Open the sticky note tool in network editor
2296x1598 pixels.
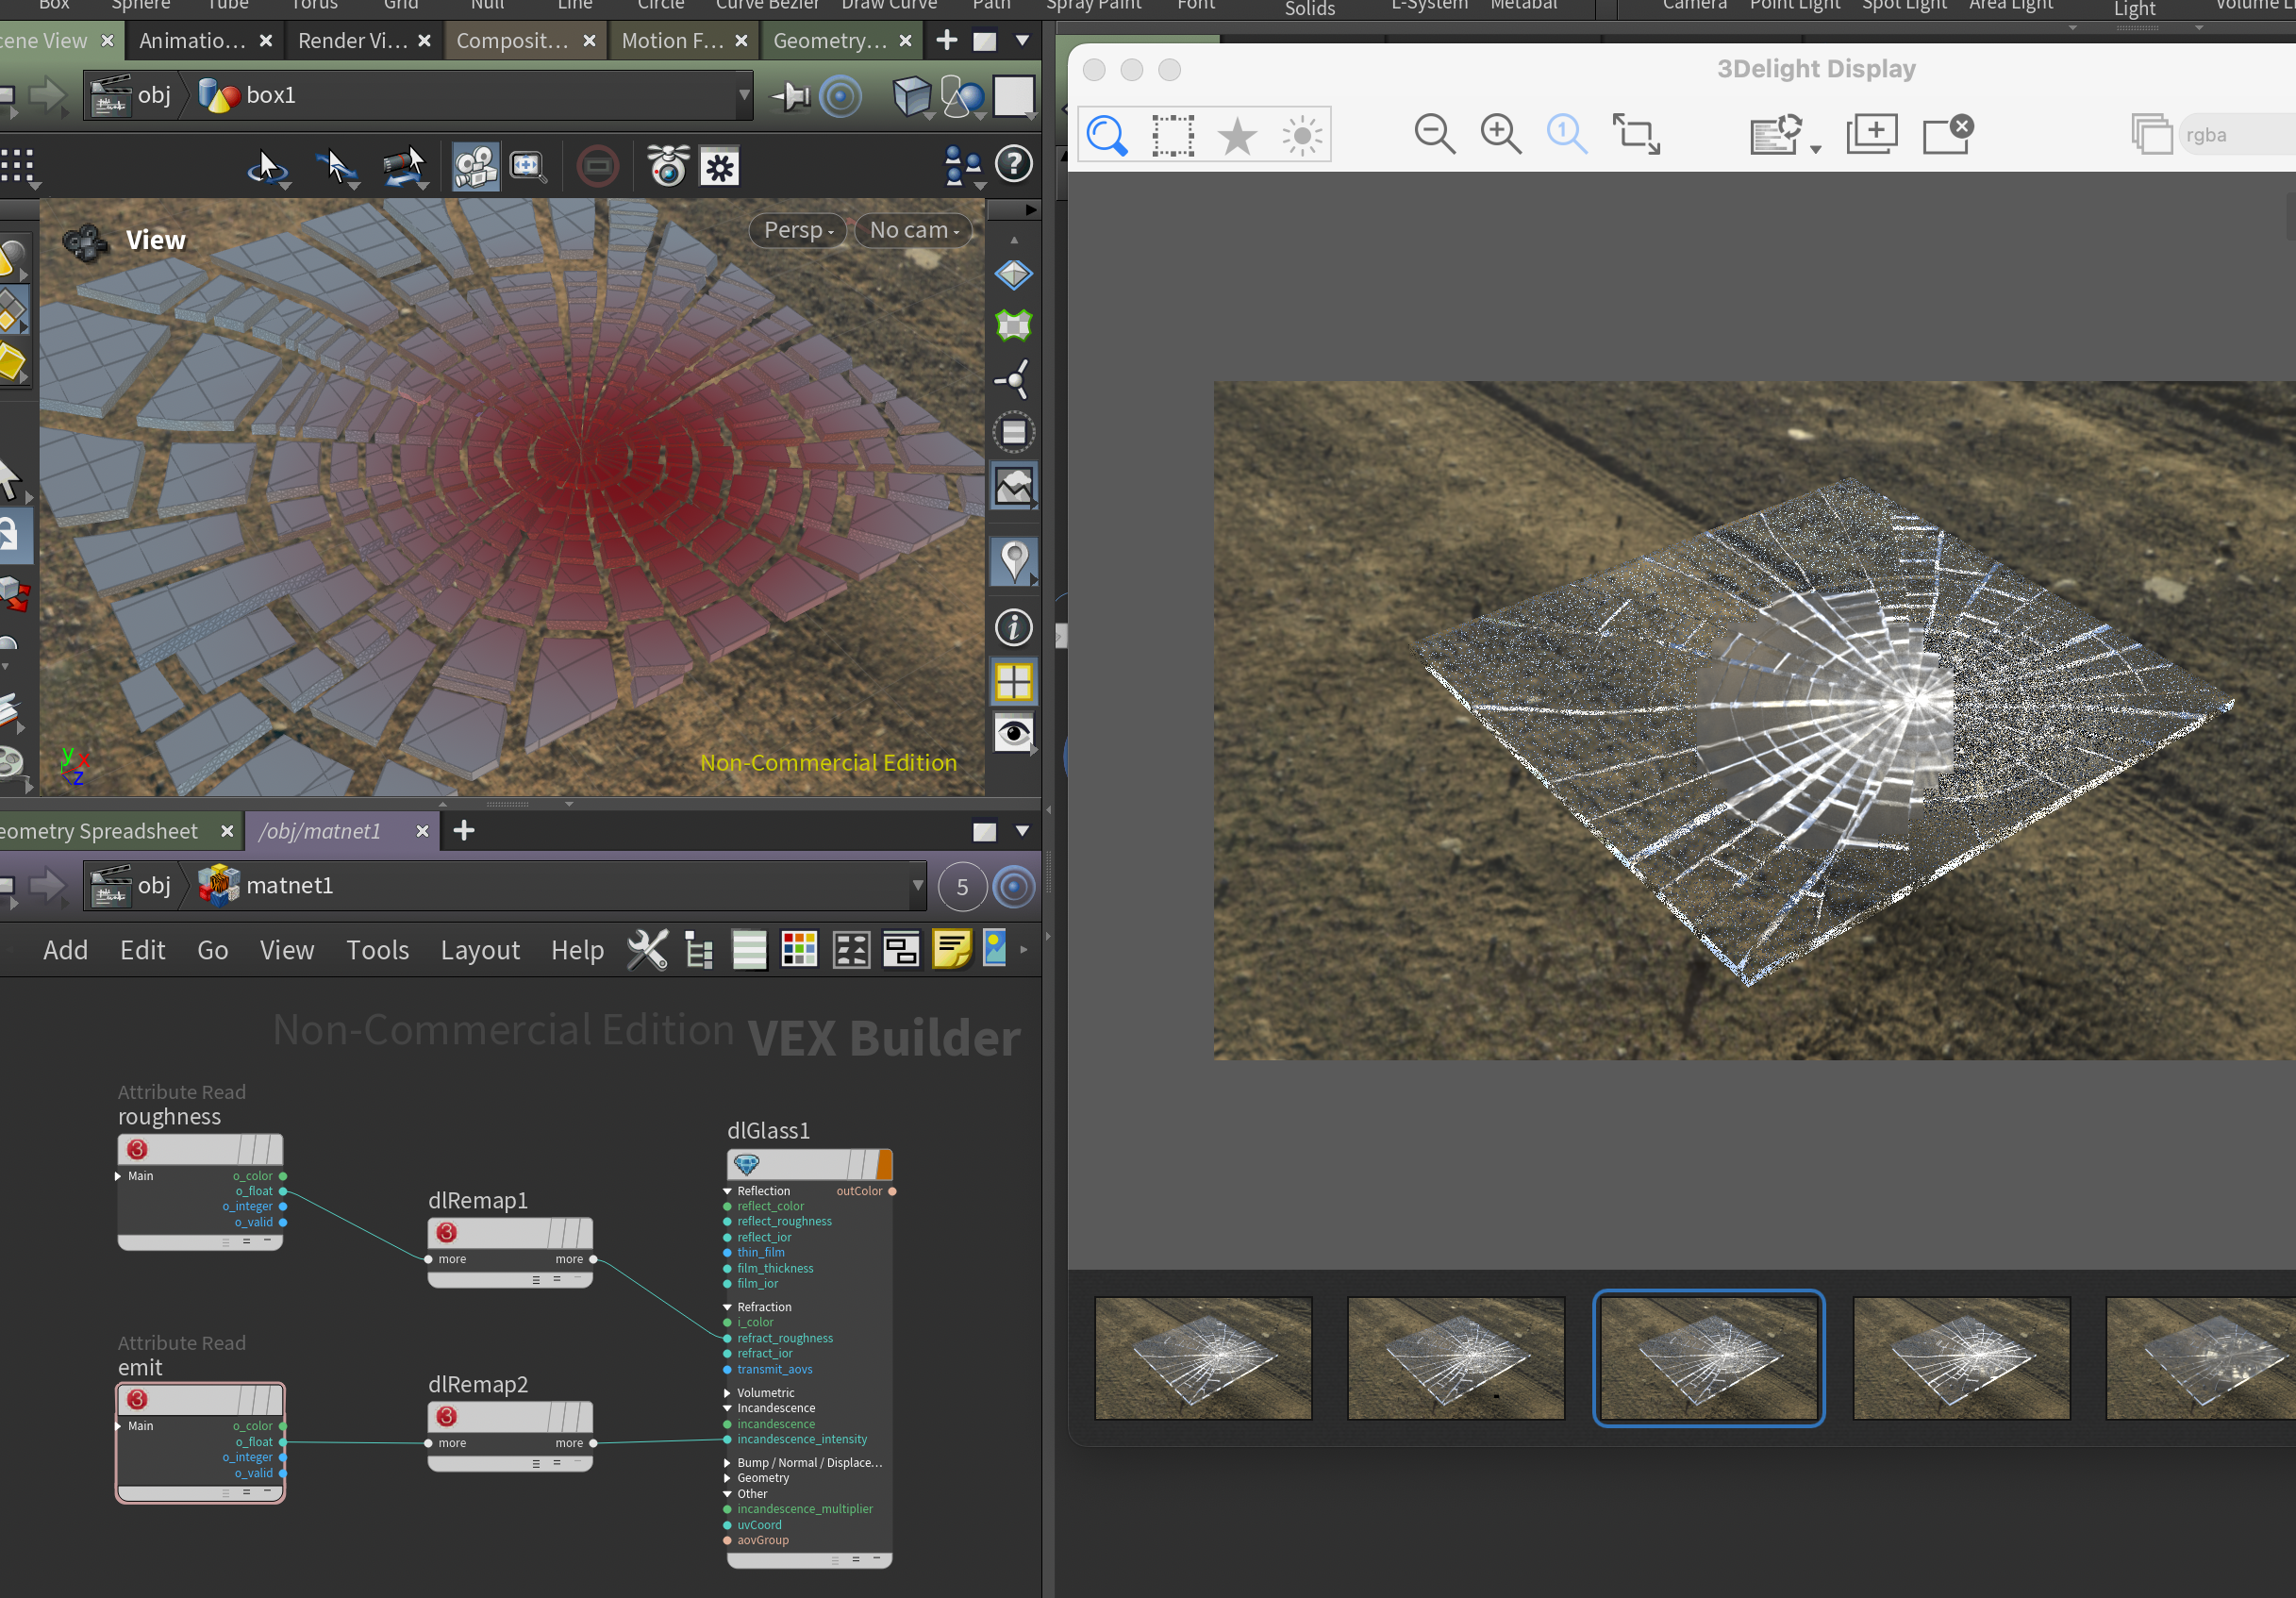point(951,949)
